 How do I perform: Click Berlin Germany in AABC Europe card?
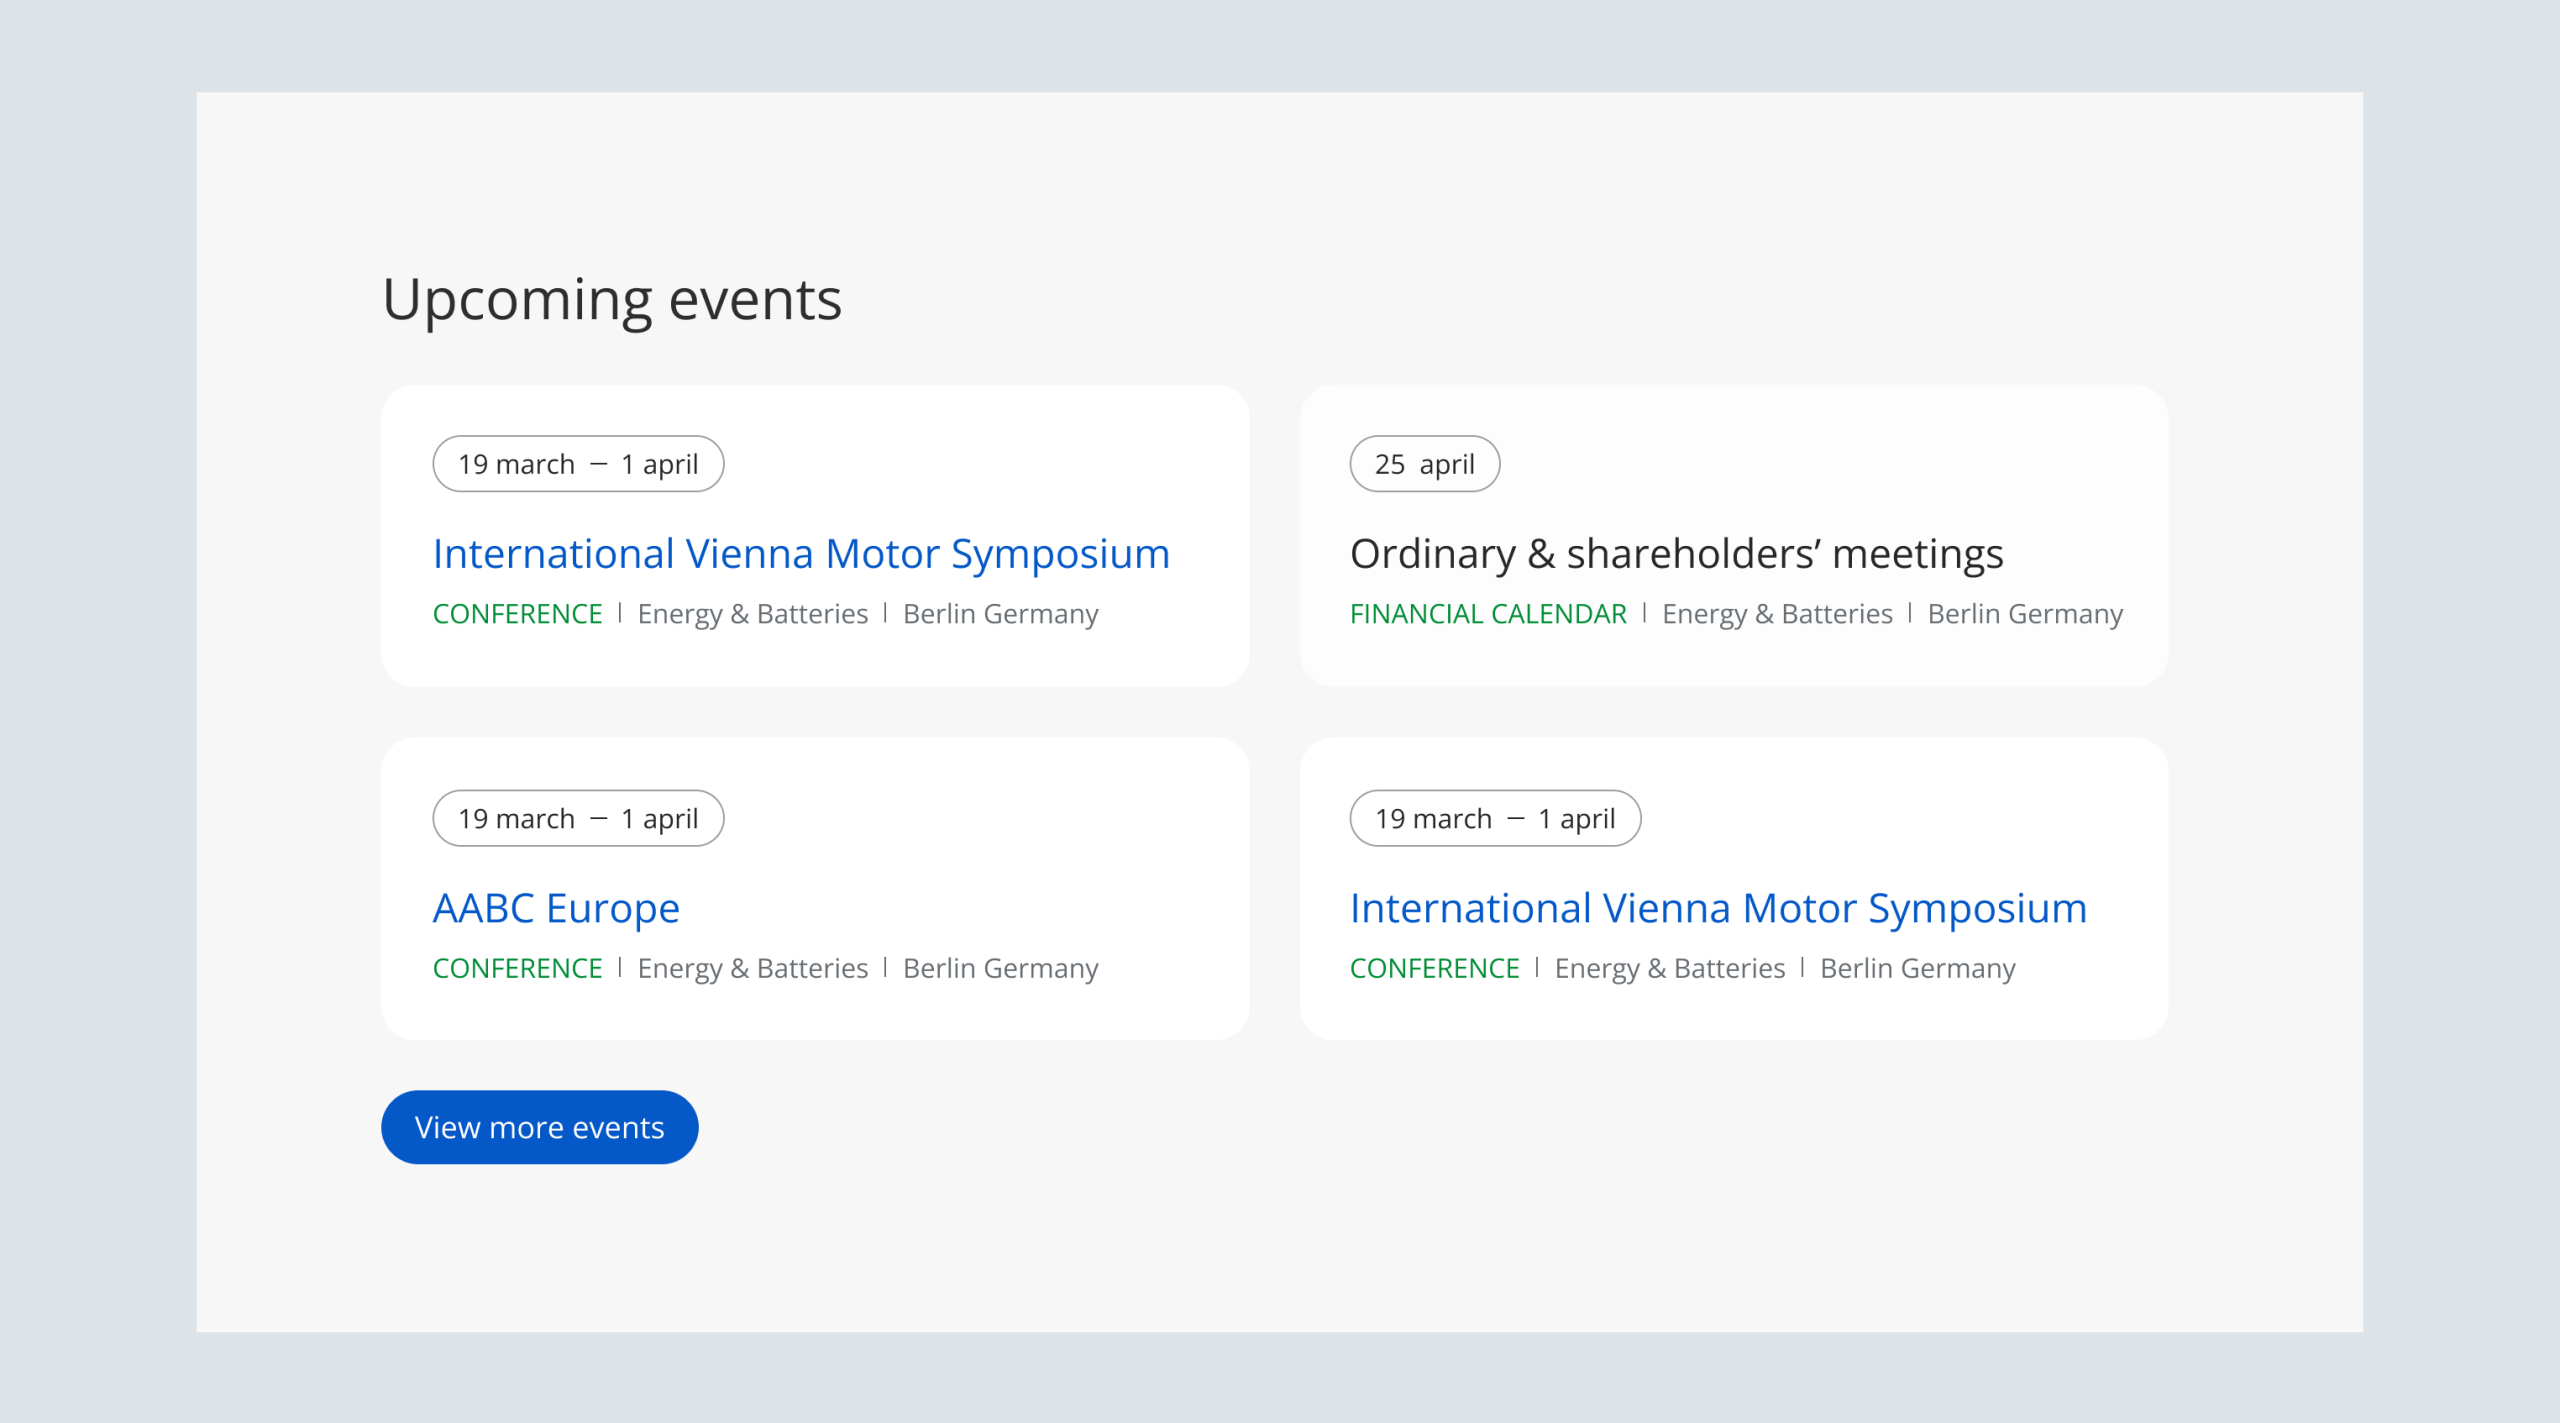[x=1000, y=968]
